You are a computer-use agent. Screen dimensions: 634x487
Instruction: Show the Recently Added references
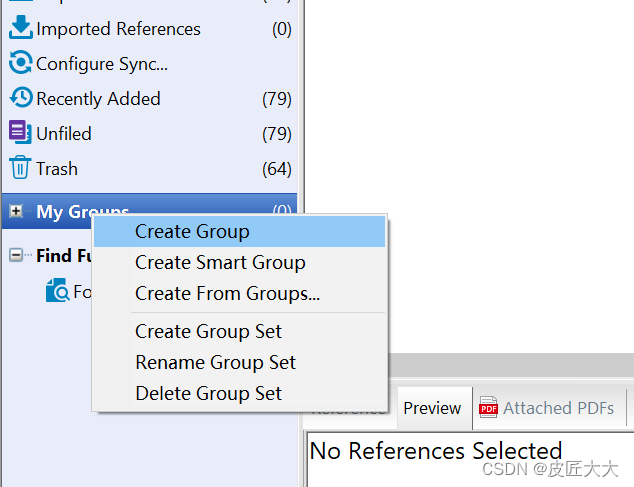[x=98, y=99]
